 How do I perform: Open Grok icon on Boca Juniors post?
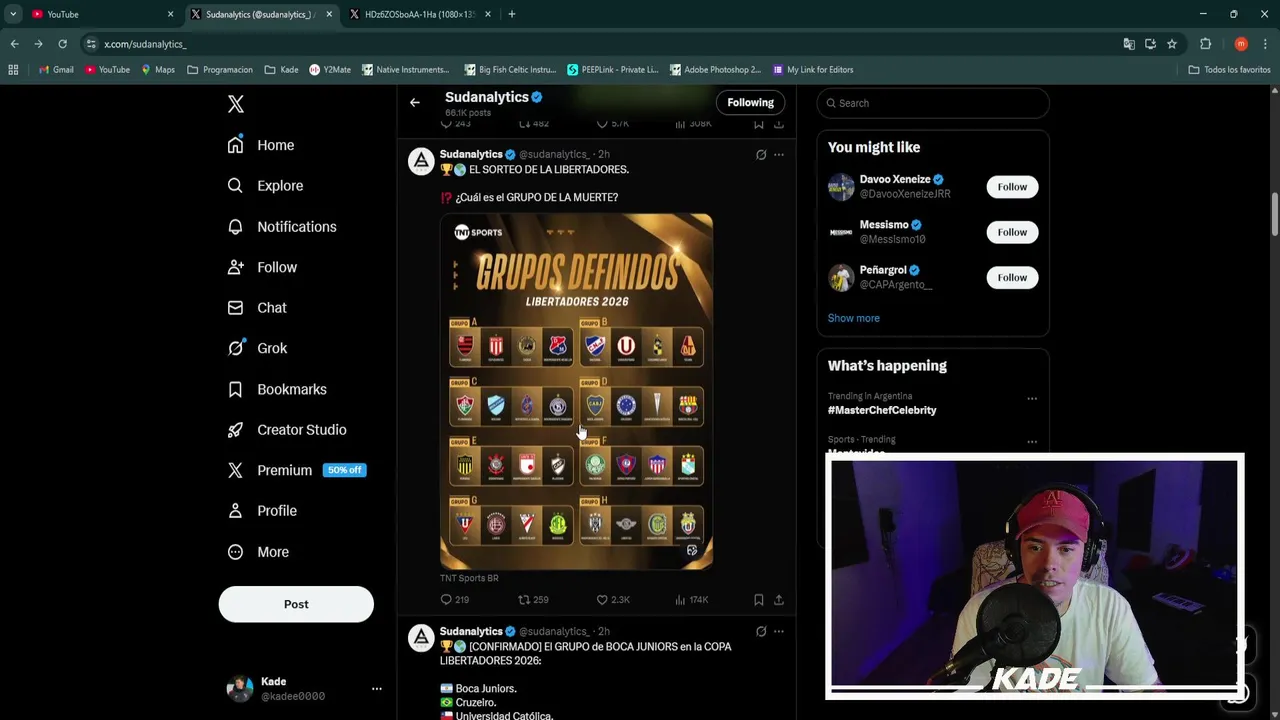[761, 632]
